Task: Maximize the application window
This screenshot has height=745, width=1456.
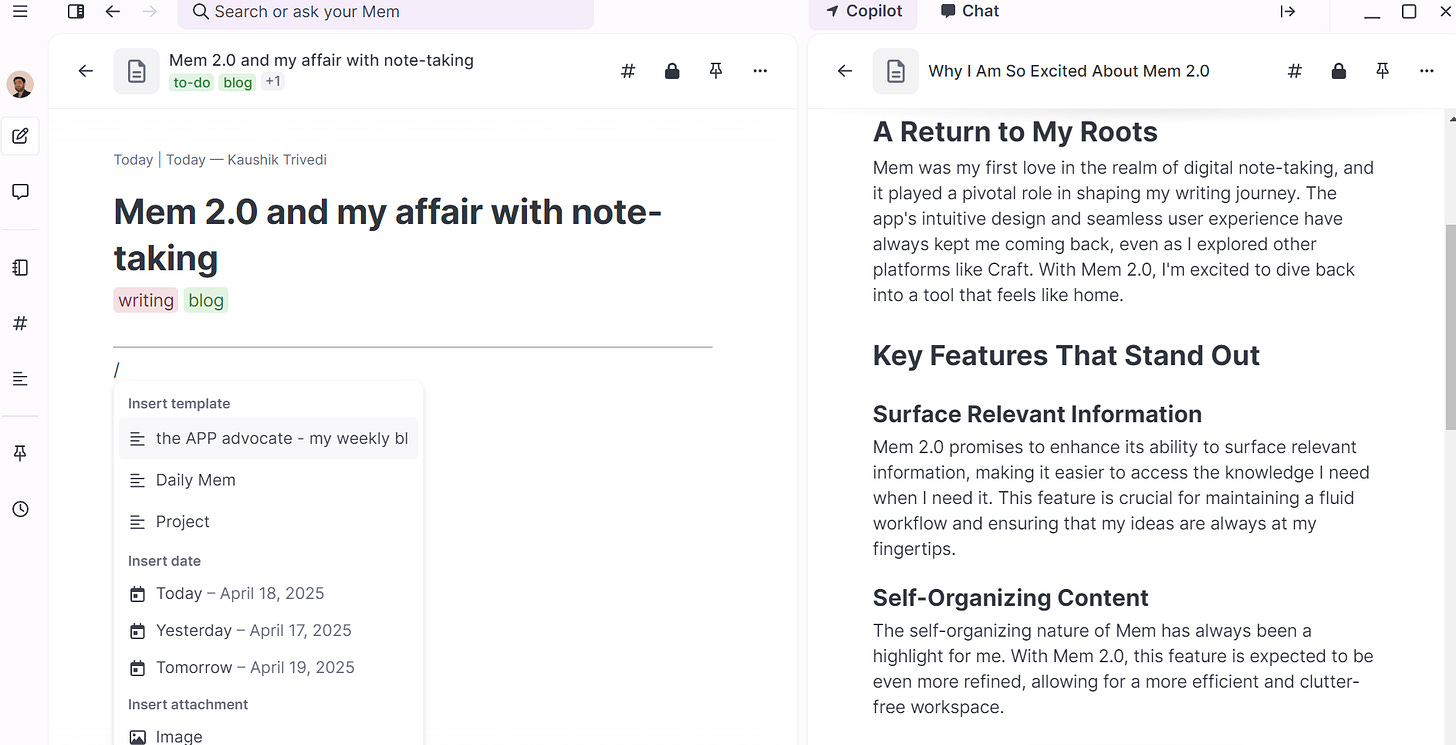Action: (x=1409, y=12)
